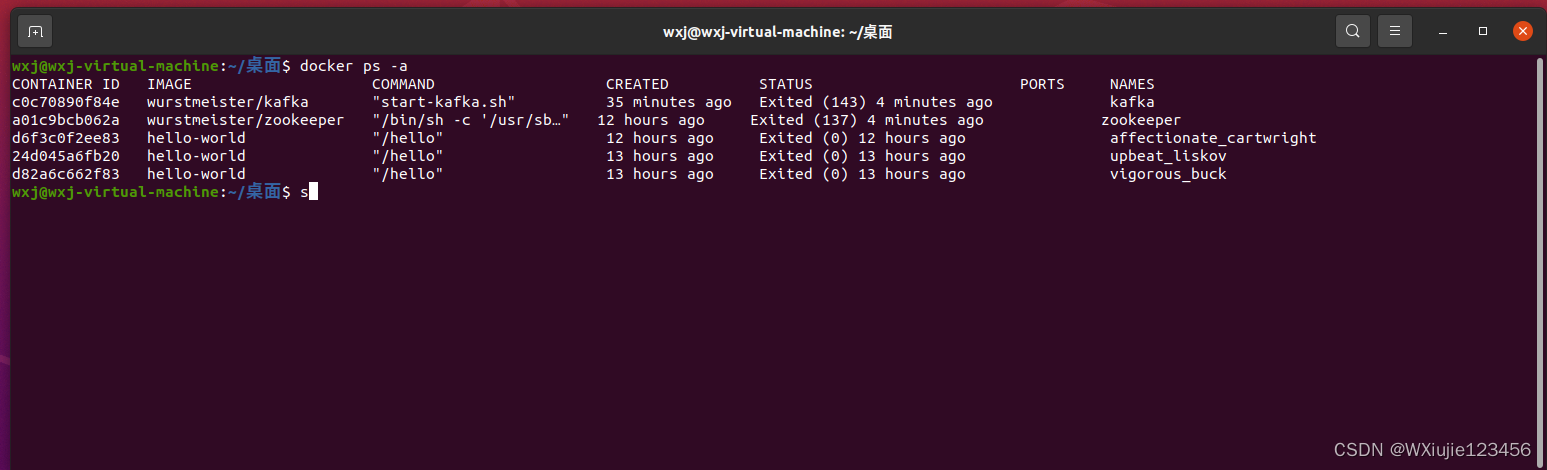Click the wurstmeister/zookeeper image name
The width and height of the screenshot is (1547, 470).
click(x=245, y=120)
